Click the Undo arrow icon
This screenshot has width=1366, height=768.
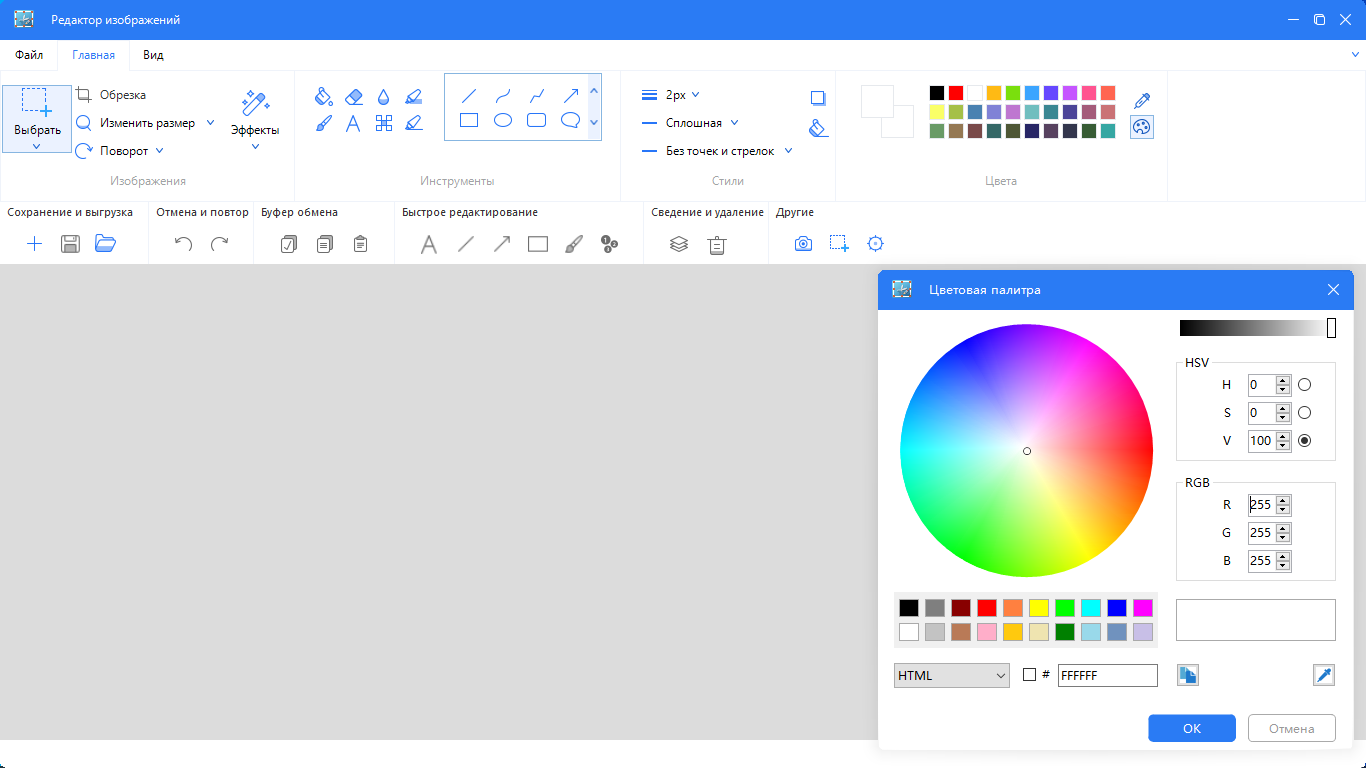click(183, 244)
